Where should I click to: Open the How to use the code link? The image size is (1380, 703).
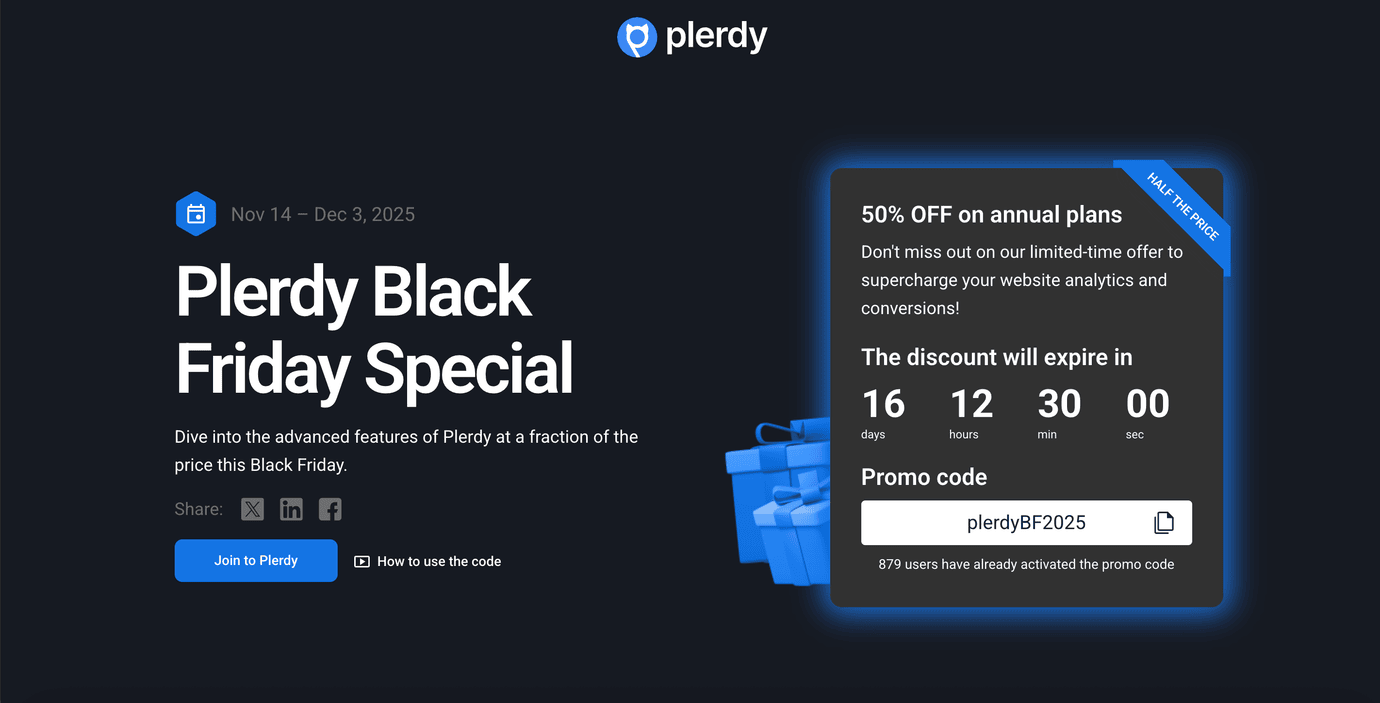(x=439, y=561)
